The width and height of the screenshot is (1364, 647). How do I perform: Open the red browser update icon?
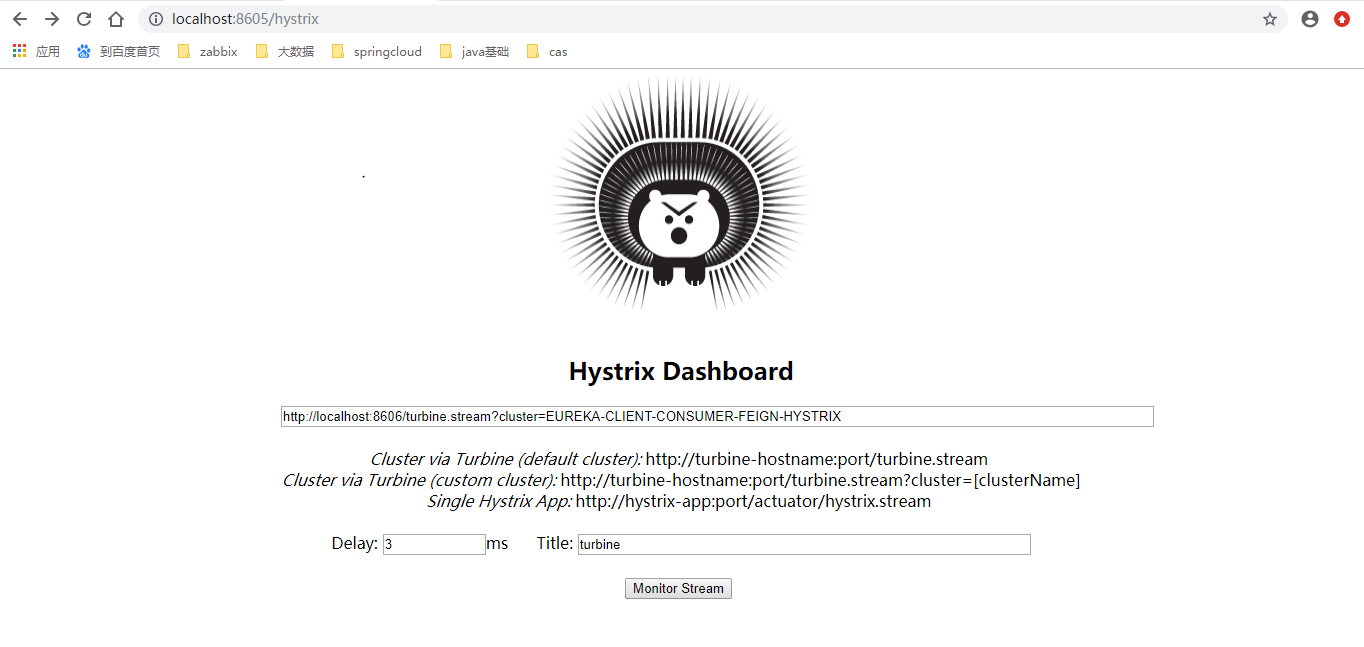tap(1342, 19)
